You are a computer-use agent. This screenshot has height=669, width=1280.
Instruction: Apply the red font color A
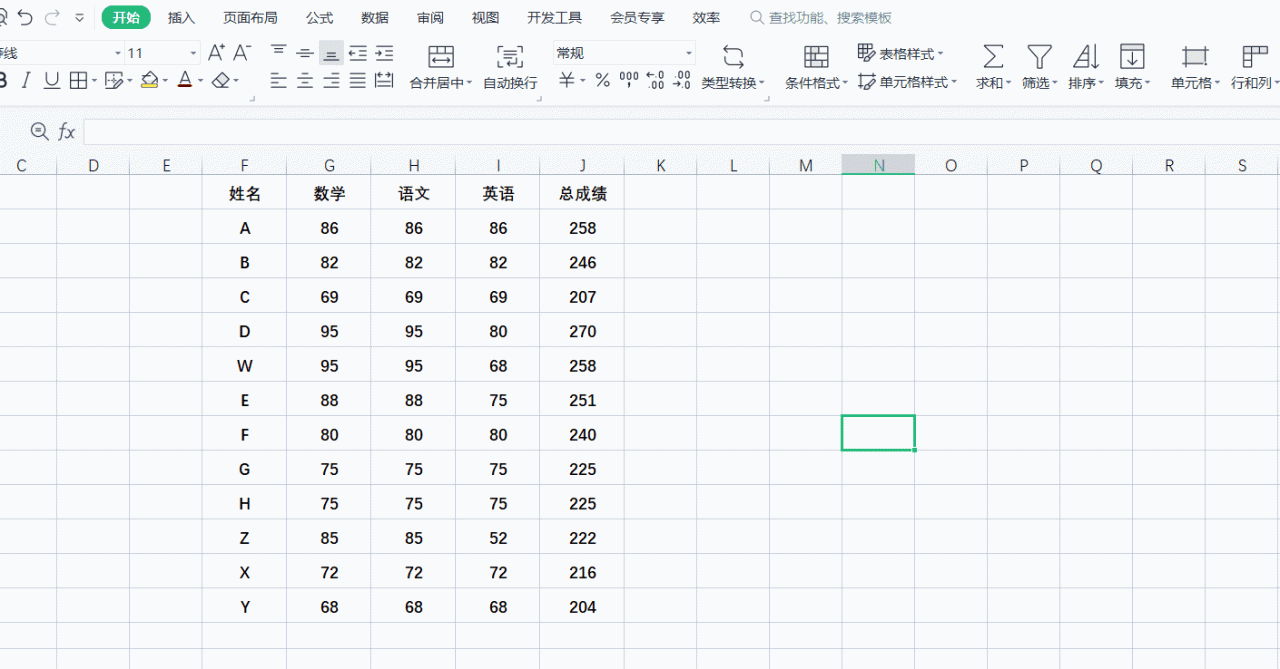pyautogui.click(x=184, y=81)
